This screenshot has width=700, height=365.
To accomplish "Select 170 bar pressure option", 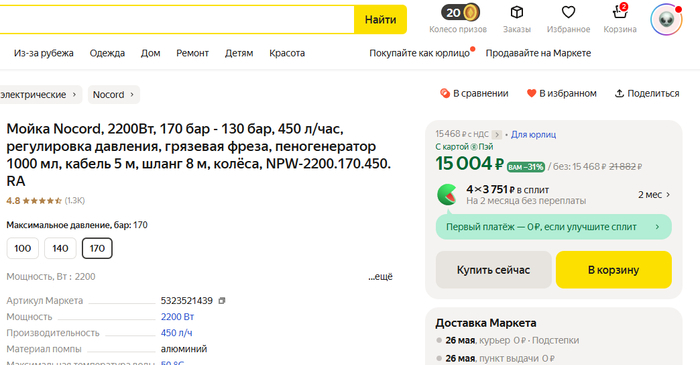I will coord(97,248).
